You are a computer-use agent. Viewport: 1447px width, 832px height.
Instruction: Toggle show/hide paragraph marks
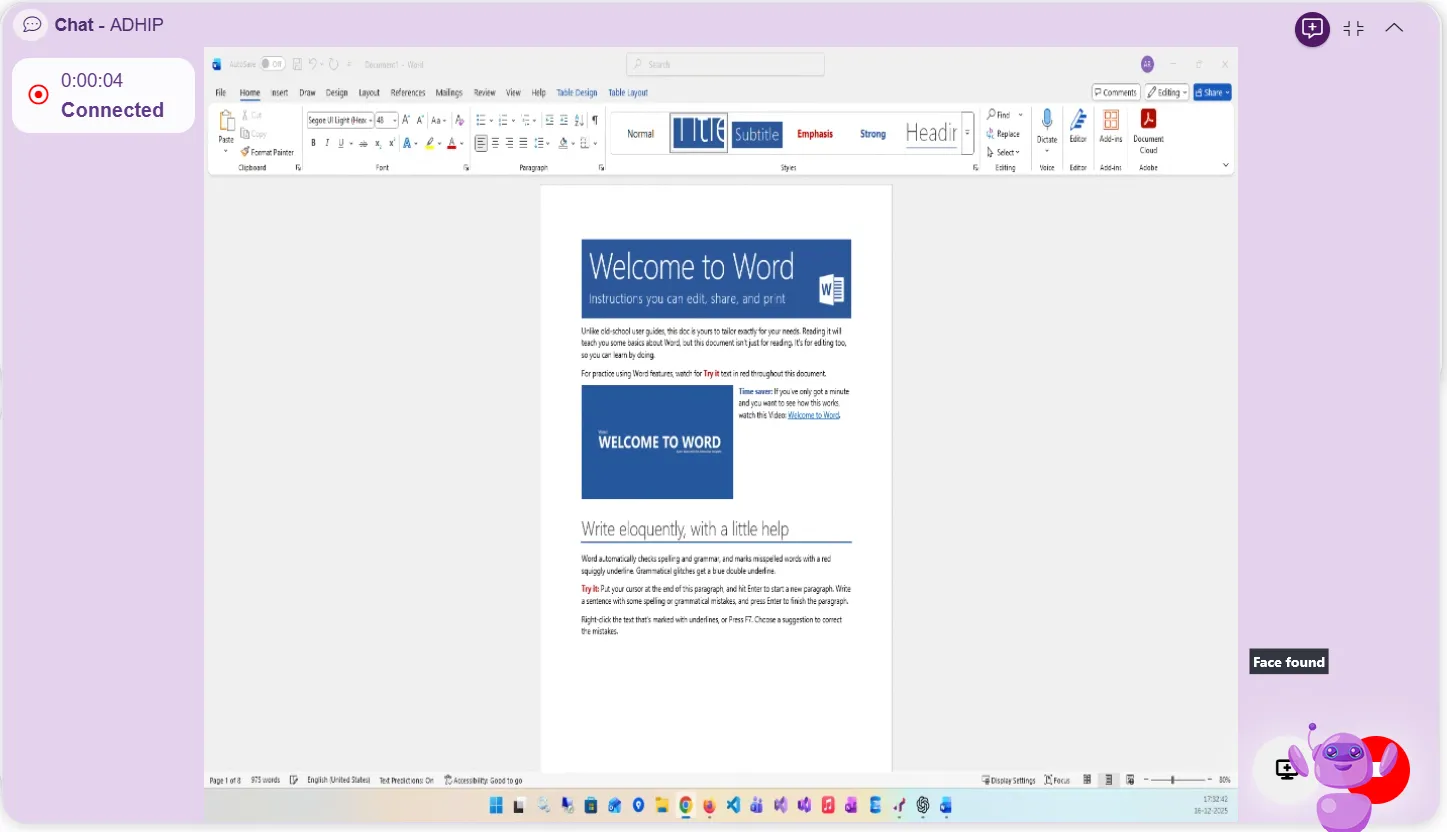[594, 120]
